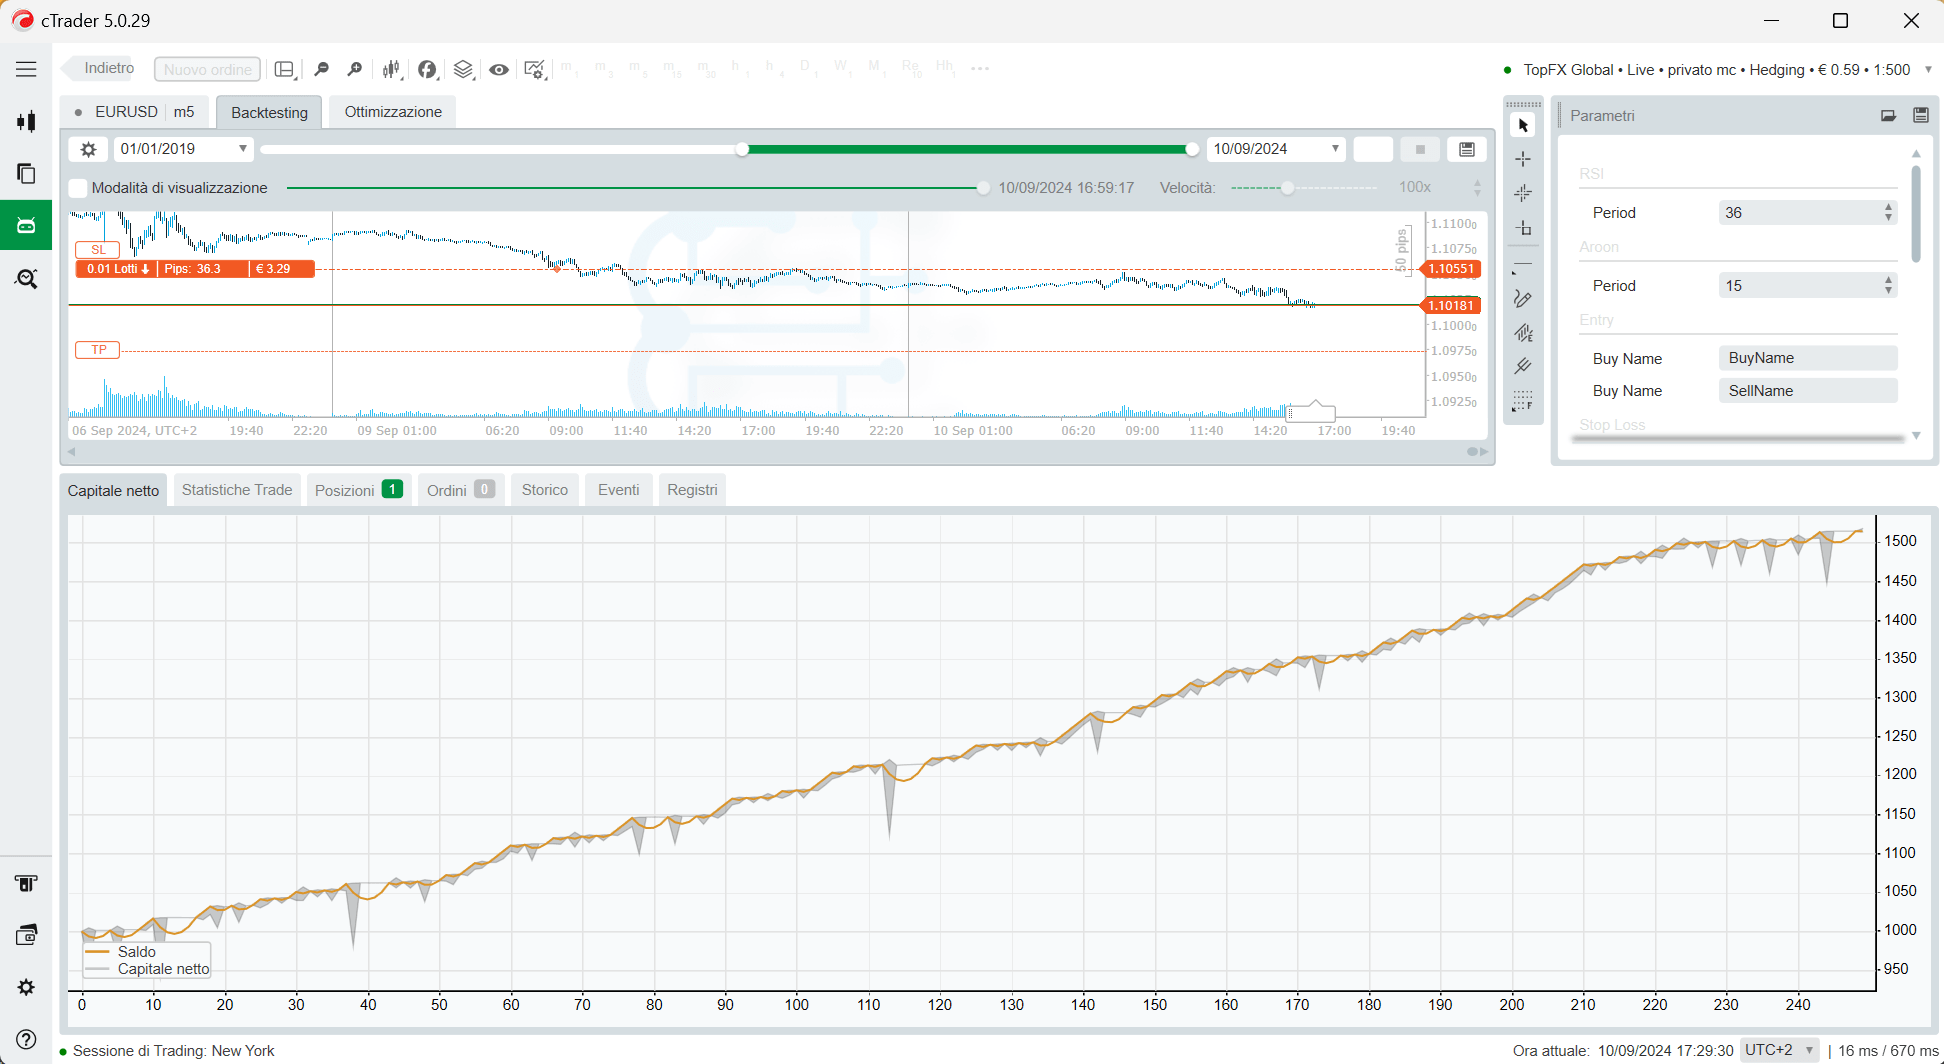1944x1064 pixels.
Task: Select the crosshair tool
Action: tap(1523, 159)
